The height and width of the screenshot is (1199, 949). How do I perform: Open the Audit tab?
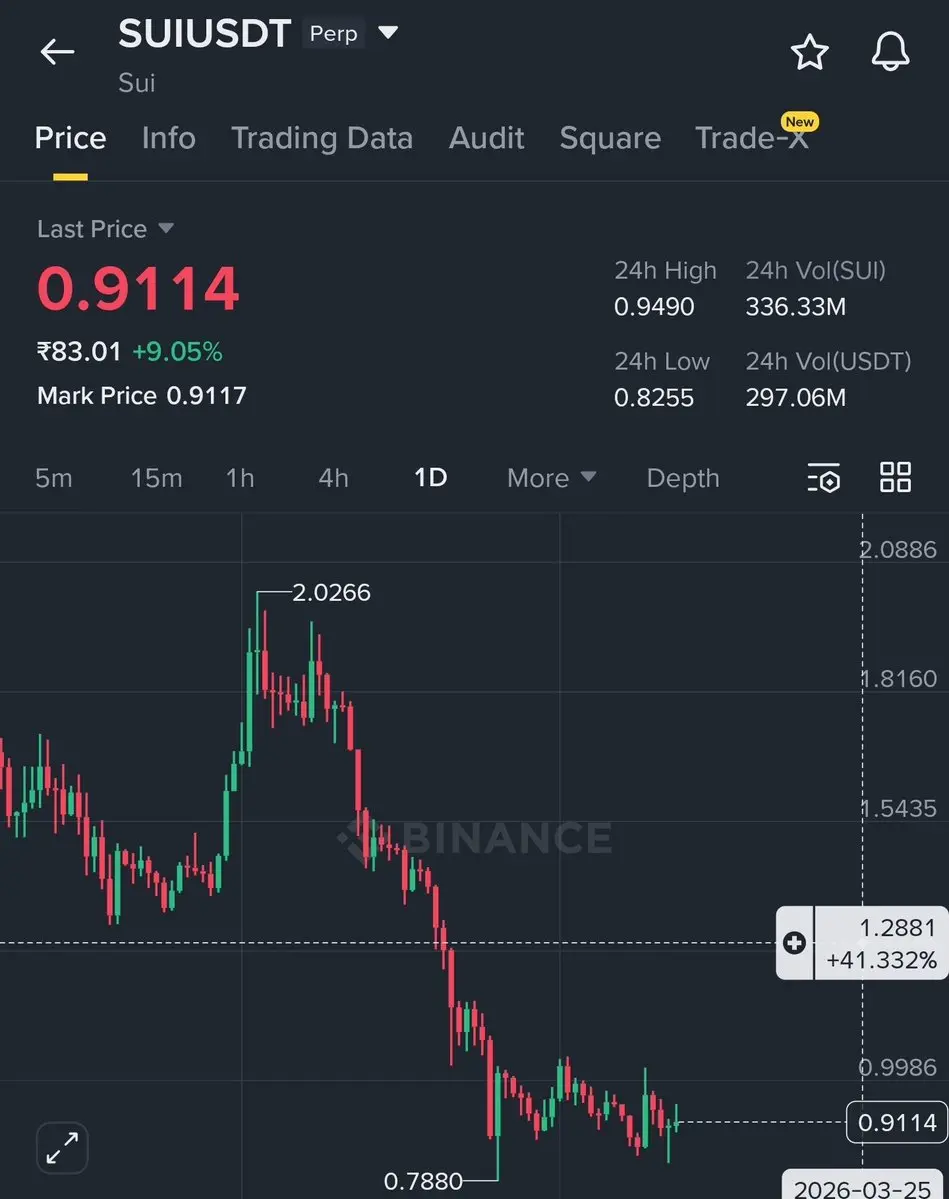(486, 138)
